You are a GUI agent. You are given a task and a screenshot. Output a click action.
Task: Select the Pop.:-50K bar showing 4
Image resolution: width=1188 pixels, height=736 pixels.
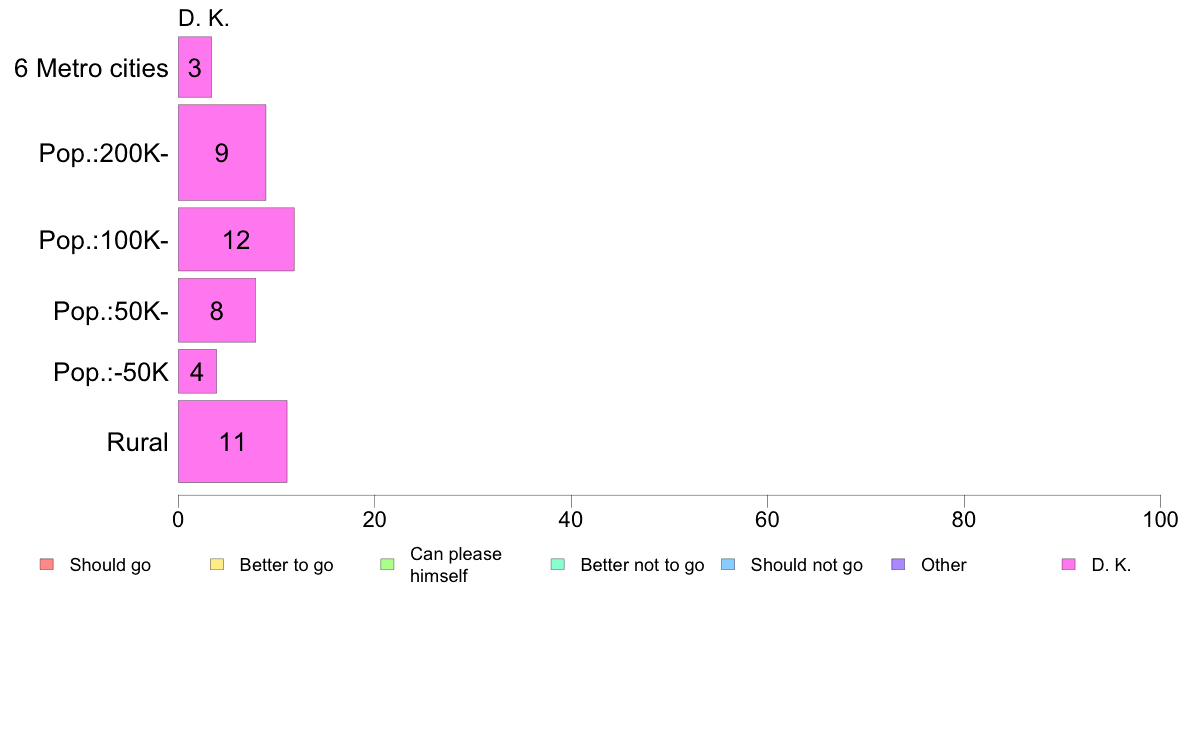pos(197,371)
